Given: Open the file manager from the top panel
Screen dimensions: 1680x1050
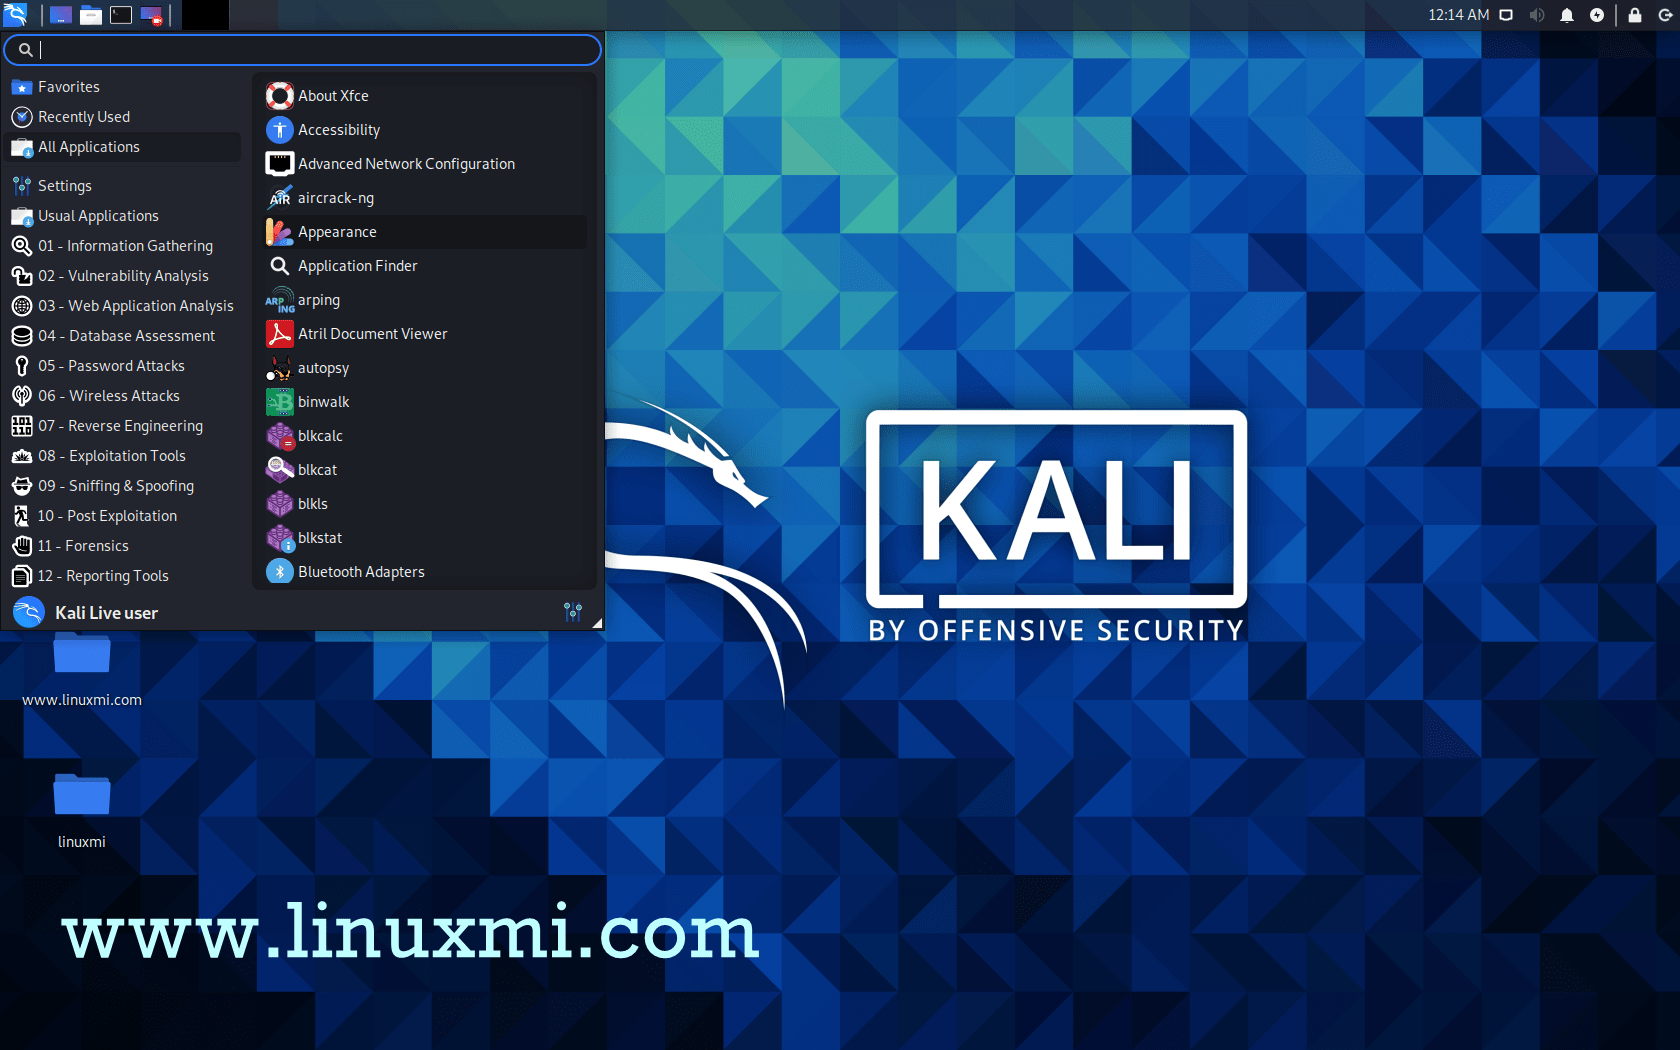Looking at the screenshot, I should pyautogui.click(x=91, y=15).
